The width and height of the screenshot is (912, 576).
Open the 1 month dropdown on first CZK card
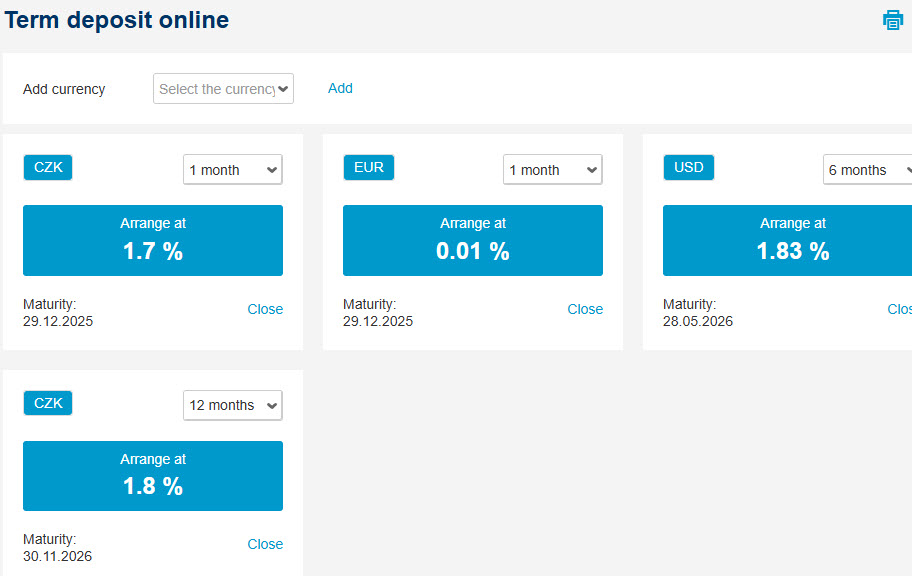pyautogui.click(x=233, y=169)
